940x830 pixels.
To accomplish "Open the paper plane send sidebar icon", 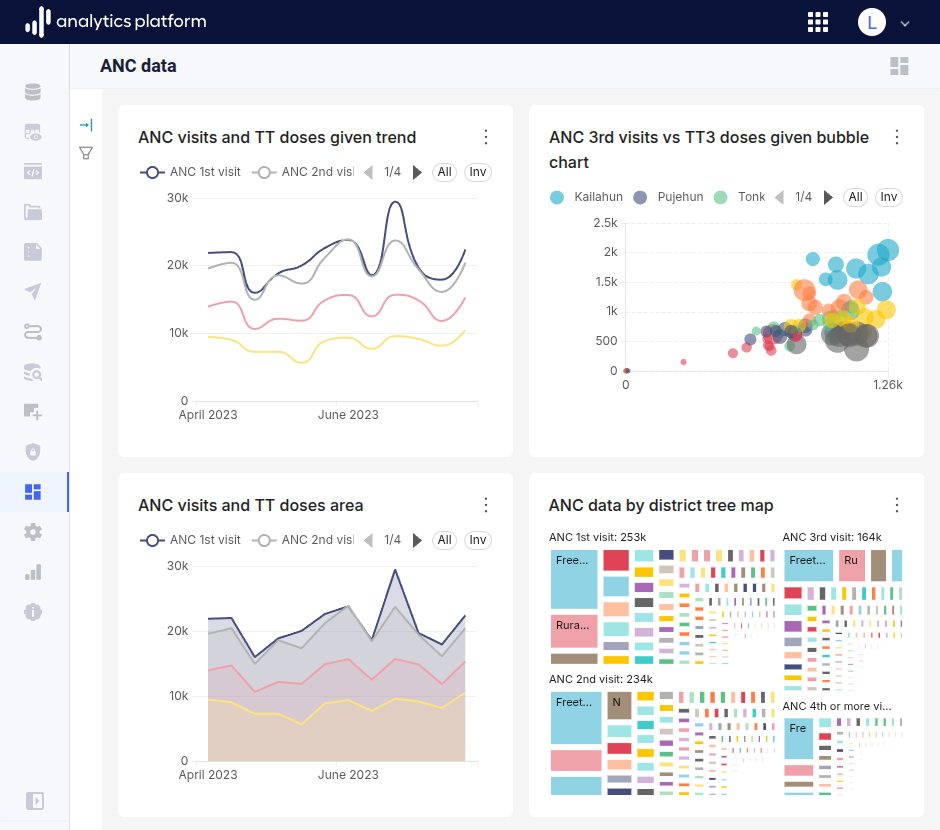I will [x=33, y=291].
